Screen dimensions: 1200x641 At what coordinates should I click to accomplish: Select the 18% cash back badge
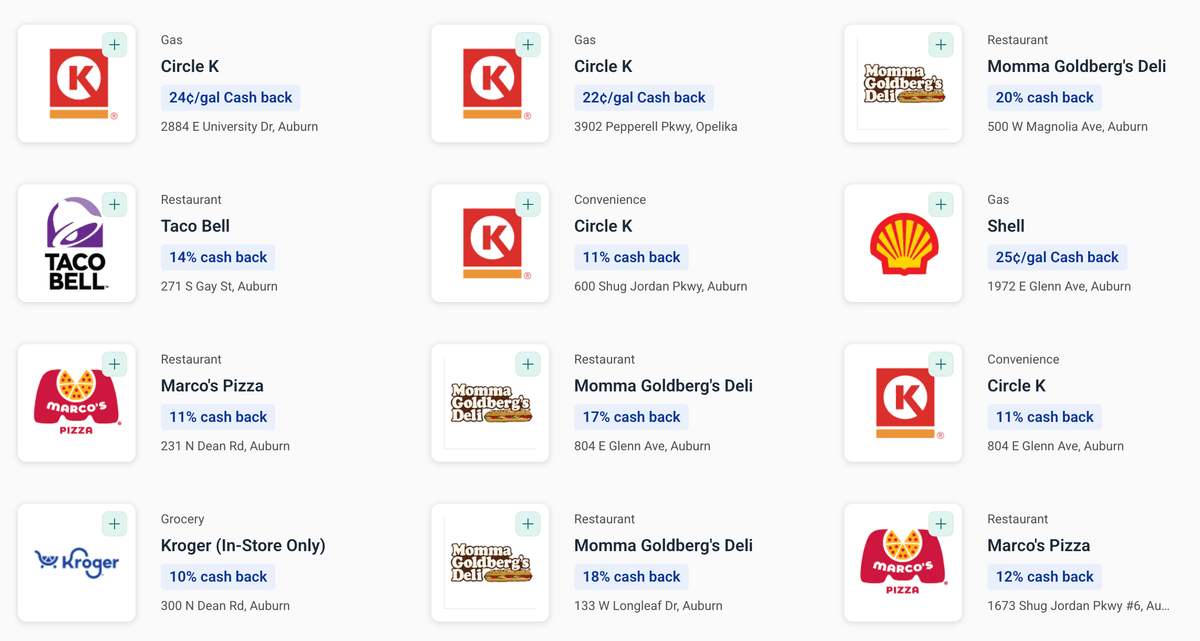click(631, 577)
